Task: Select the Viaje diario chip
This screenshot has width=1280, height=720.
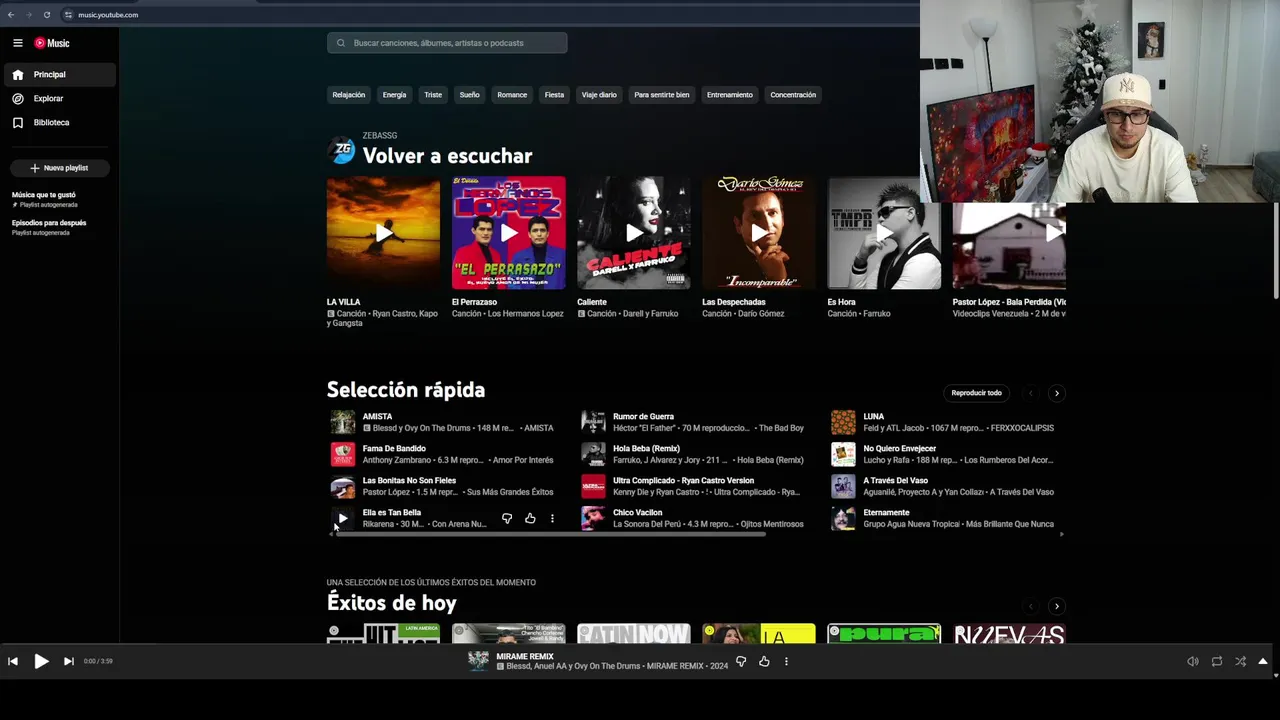Action: pyautogui.click(x=599, y=95)
